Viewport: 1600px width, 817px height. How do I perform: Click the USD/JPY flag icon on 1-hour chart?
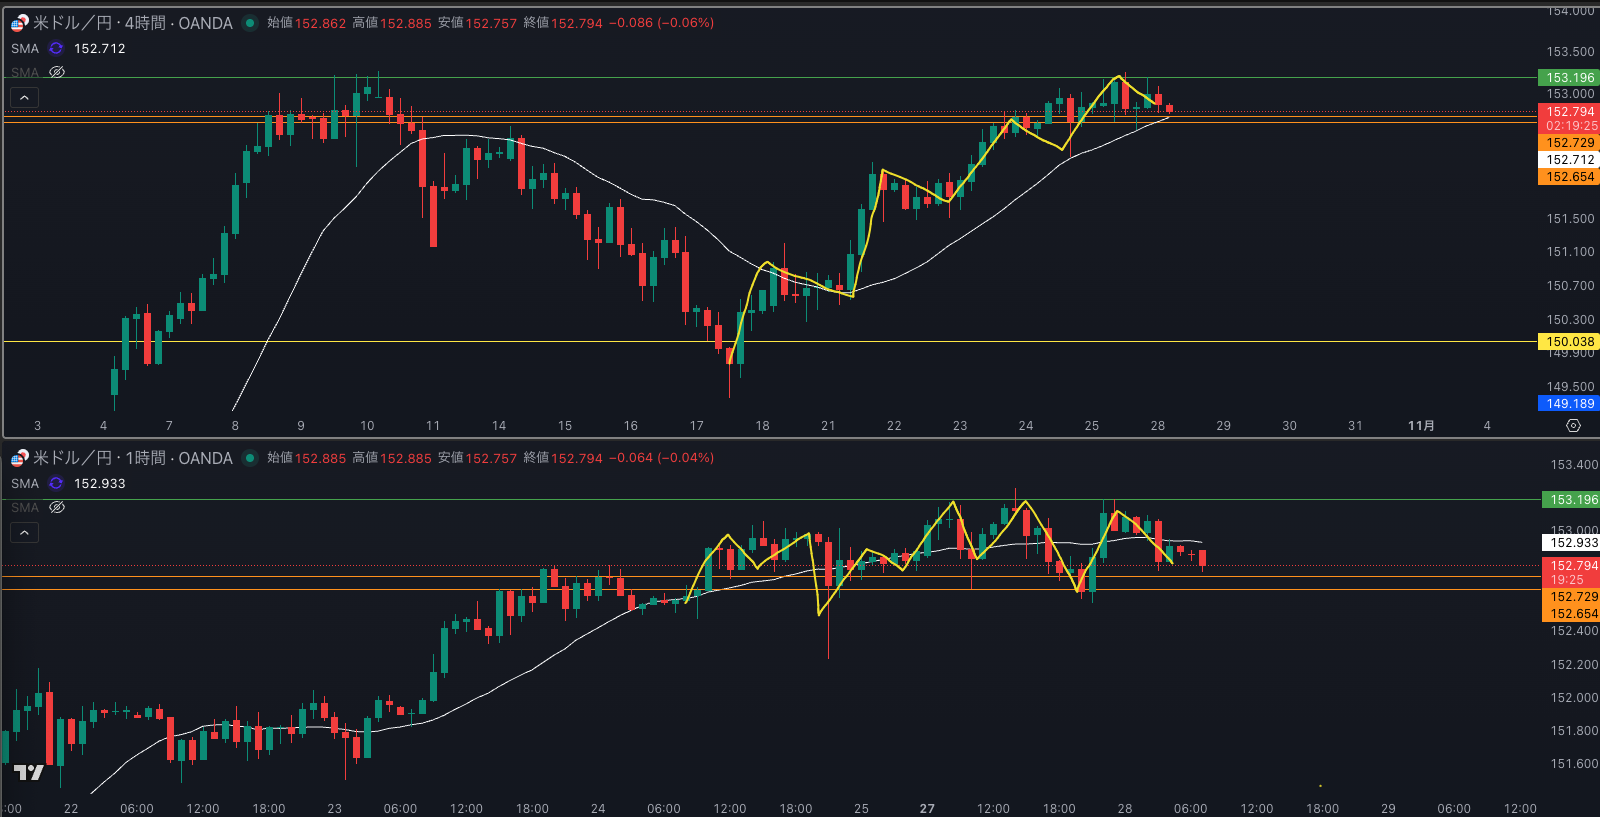click(19, 458)
